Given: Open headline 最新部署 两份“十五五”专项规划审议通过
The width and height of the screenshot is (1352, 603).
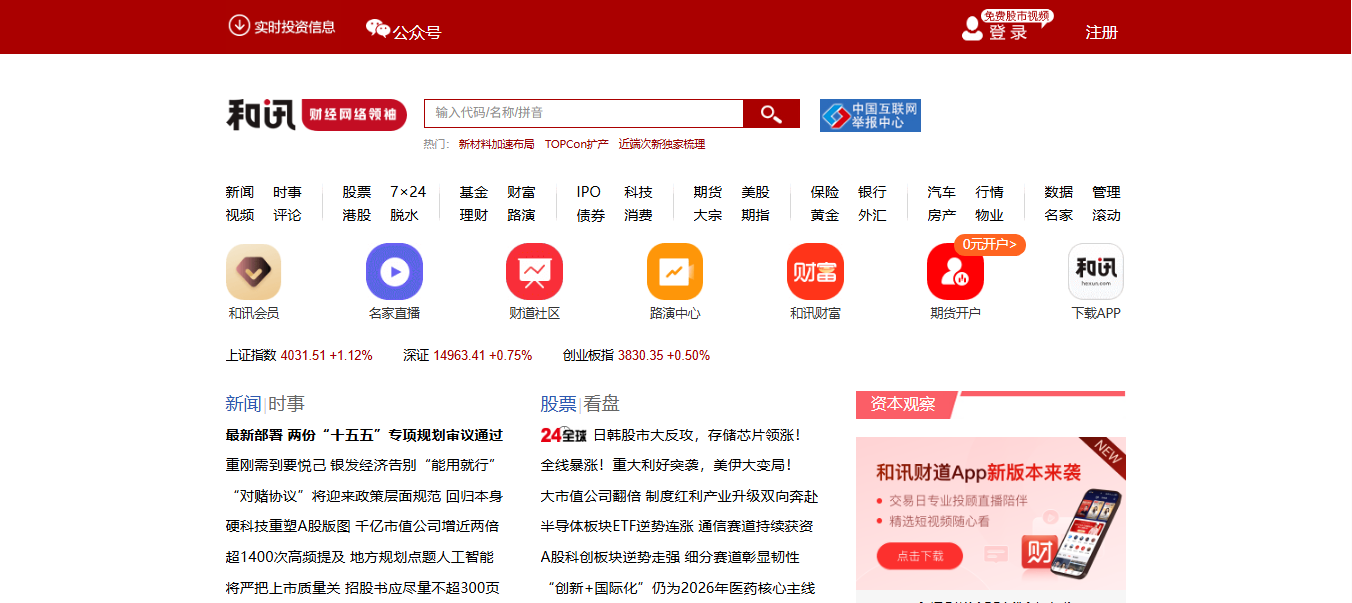Looking at the screenshot, I should 364,435.
